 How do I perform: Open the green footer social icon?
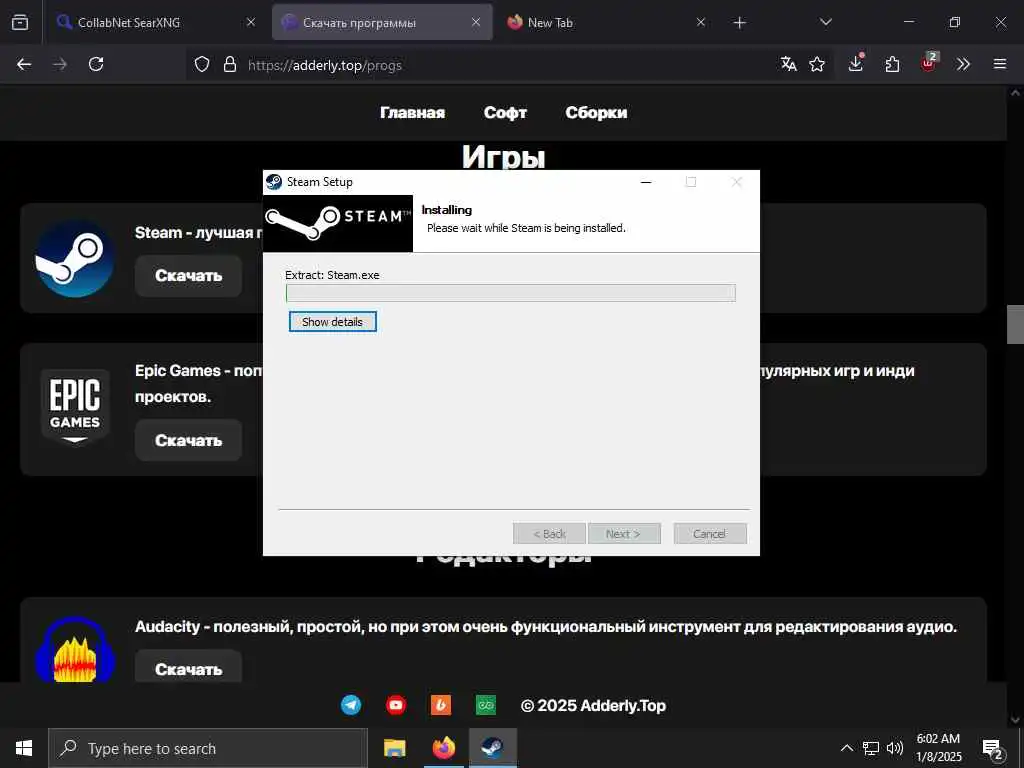486,705
